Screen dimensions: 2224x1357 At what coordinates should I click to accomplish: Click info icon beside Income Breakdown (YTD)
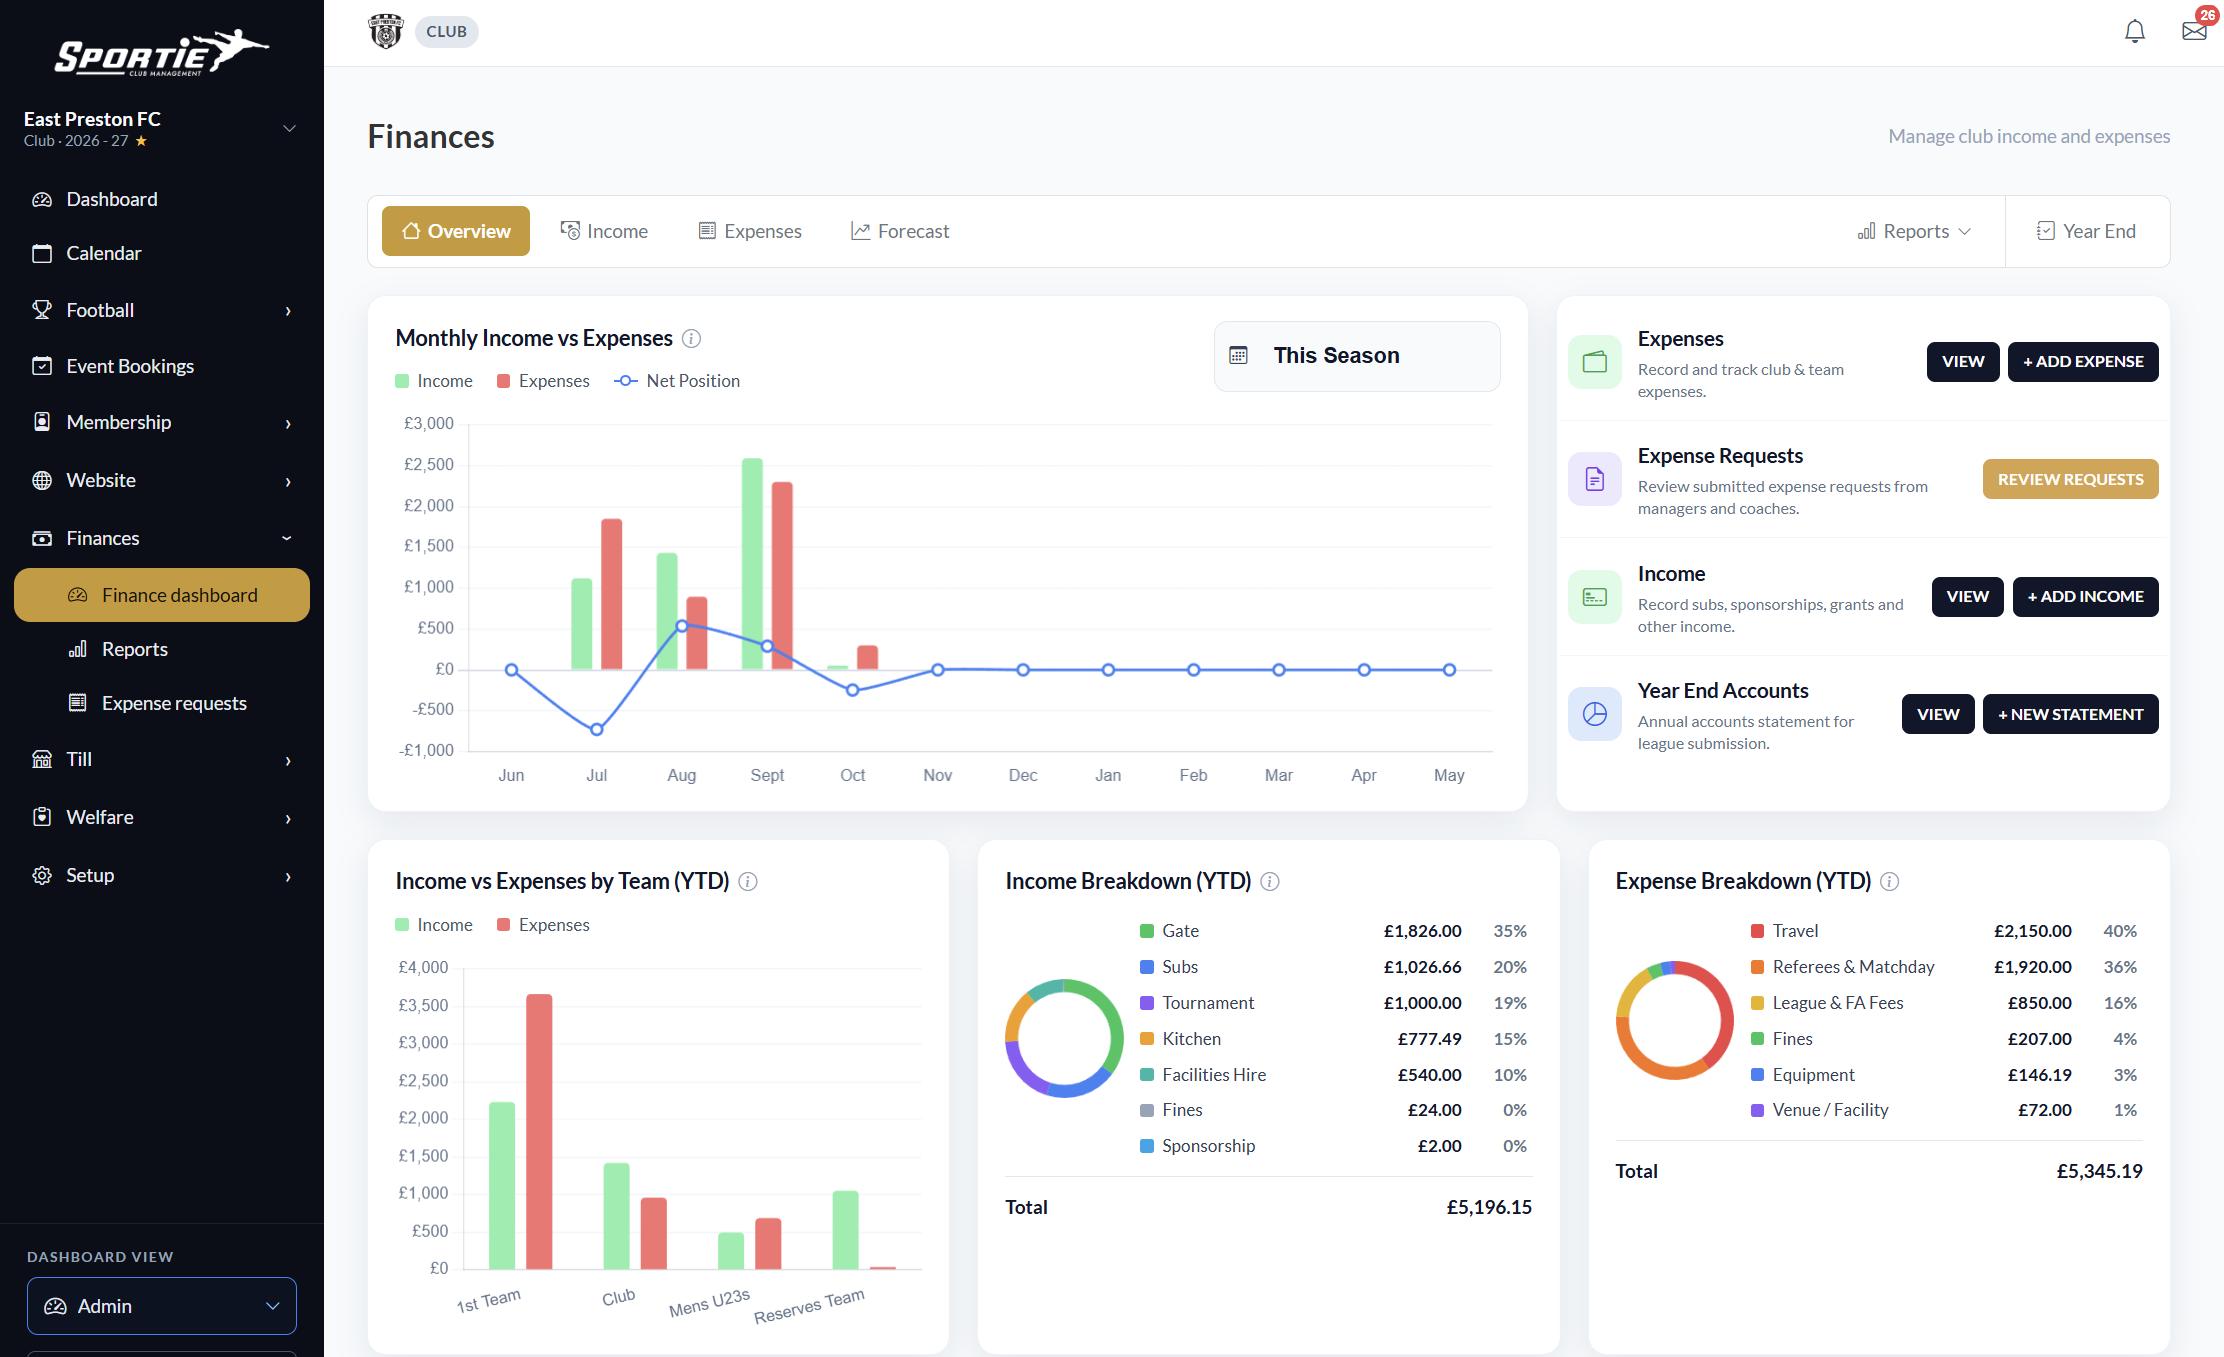[1270, 882]
